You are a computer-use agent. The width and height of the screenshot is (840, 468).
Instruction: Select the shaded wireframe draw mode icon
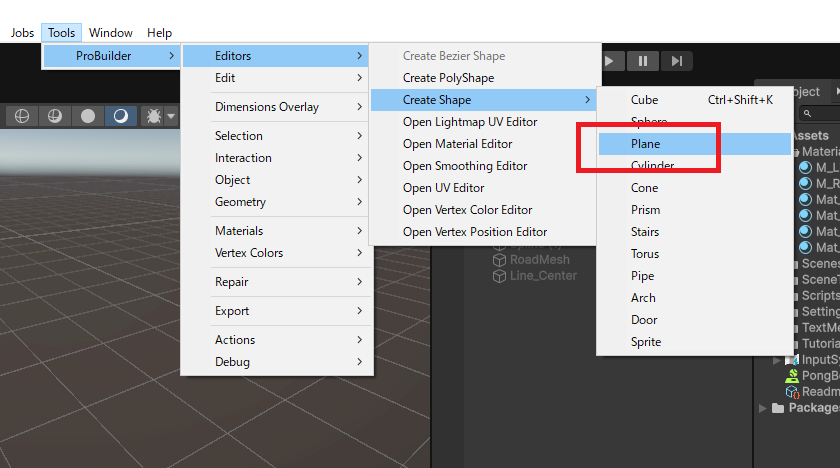[54, 116]
